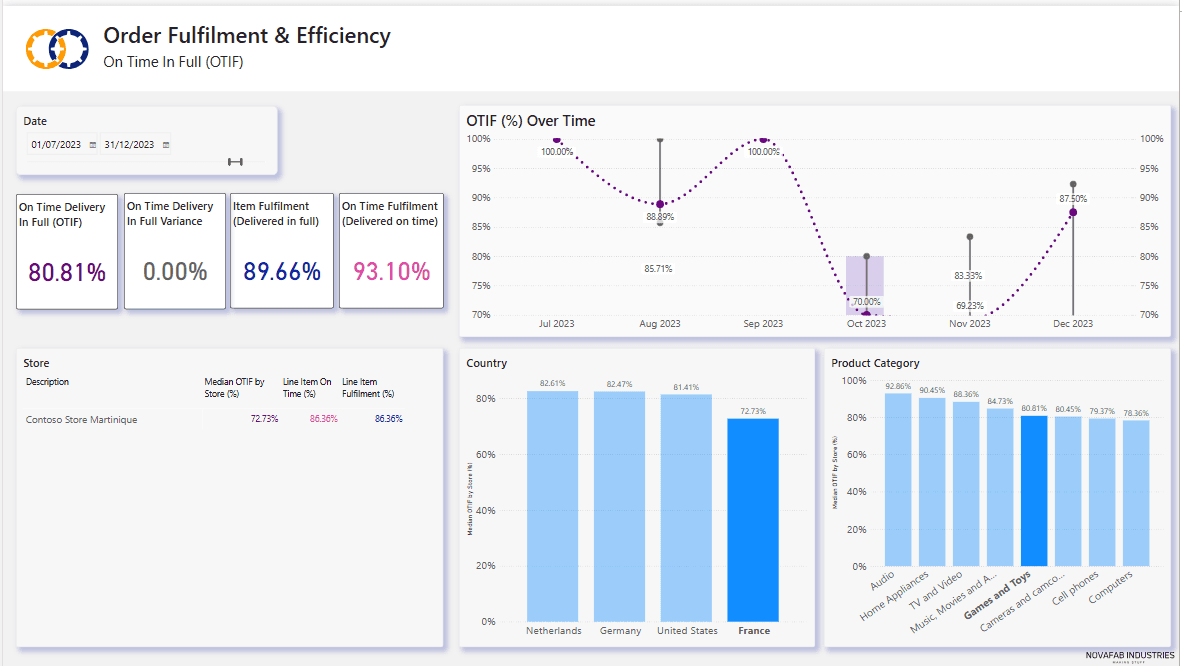Select the Games and Toys category bar
The image size is (1182, 666).
[1034, 491]
